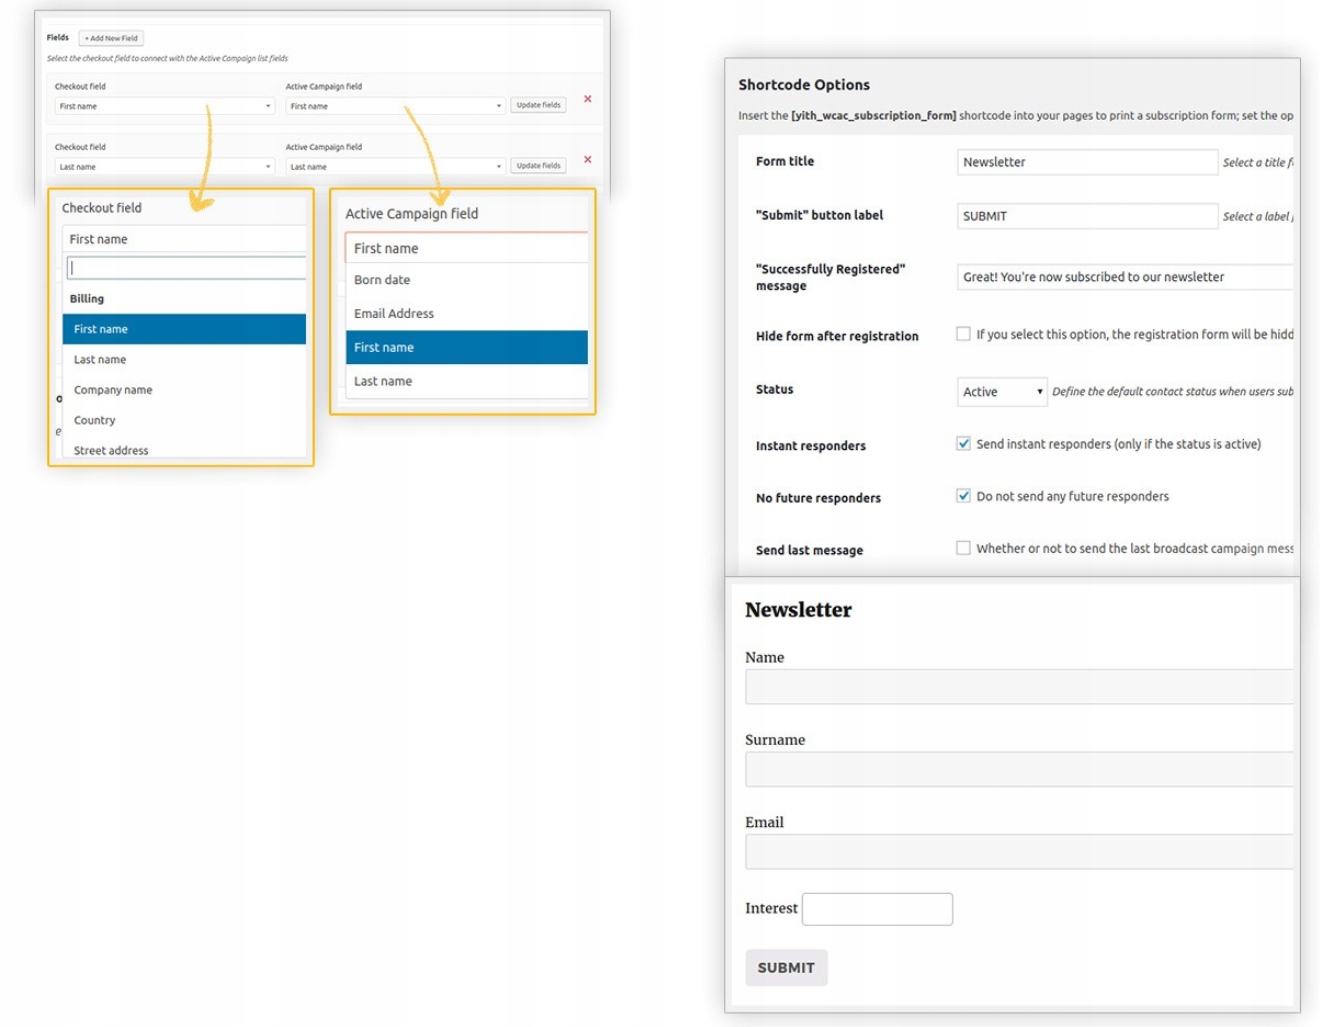Remove the Last name field mapping row
Screen dimensions: 1332x1027
[587, 160]
